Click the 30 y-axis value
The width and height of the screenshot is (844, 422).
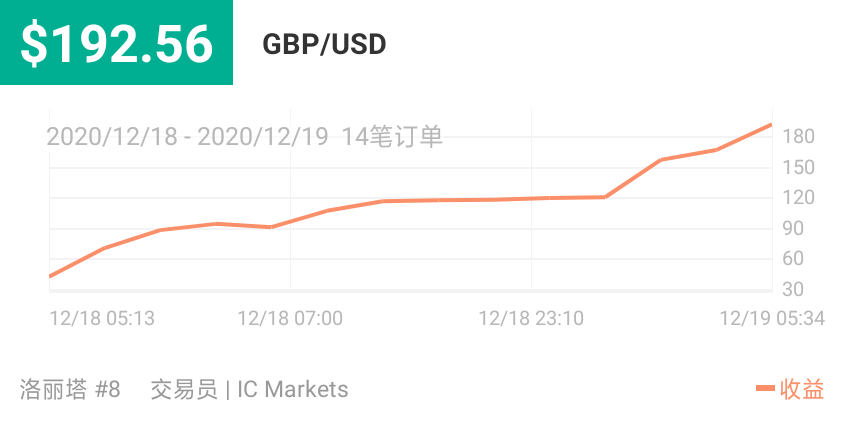(793, 289)
